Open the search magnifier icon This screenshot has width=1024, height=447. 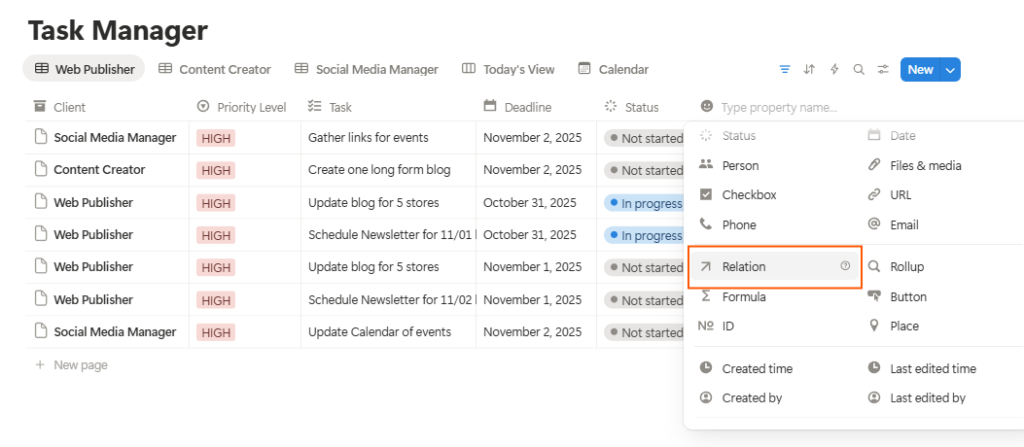click(858, 70)
